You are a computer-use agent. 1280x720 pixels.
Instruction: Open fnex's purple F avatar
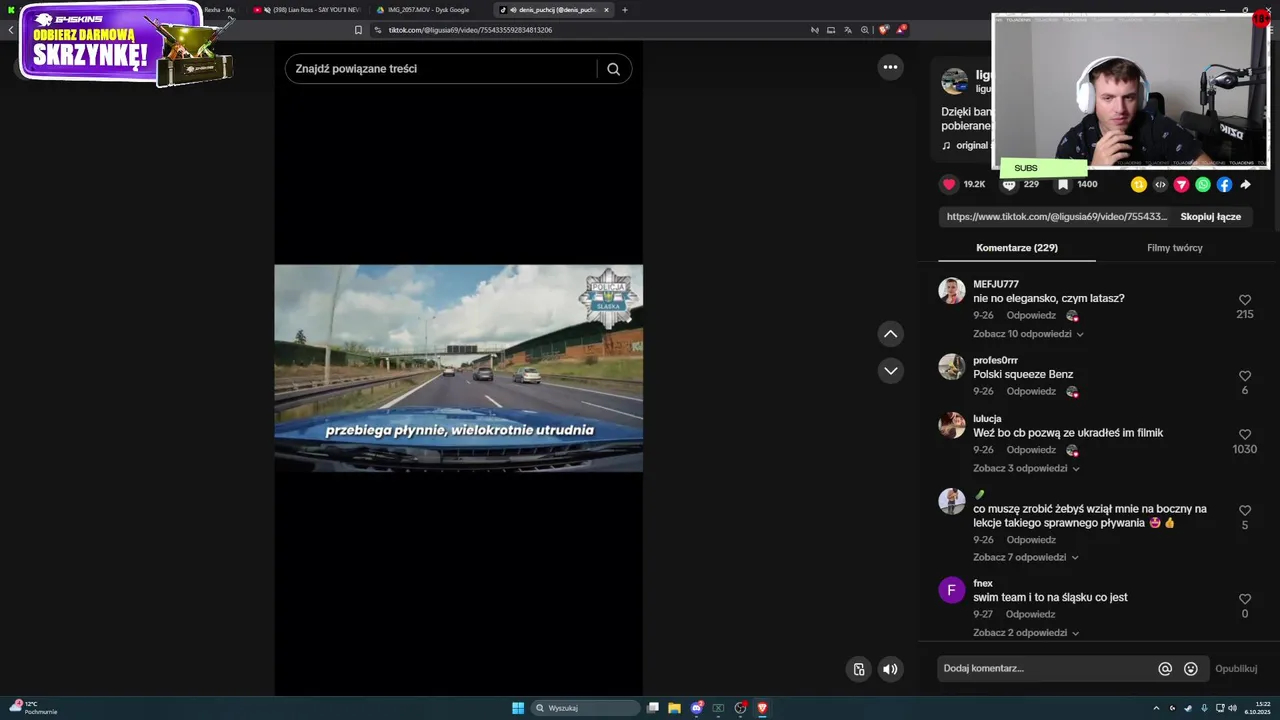click(952, 590)
